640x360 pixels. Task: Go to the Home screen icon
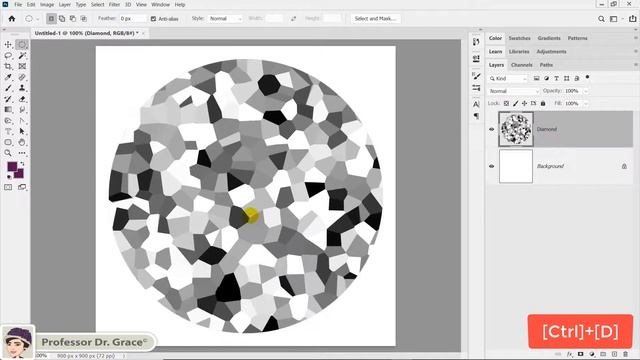point(12,18)
